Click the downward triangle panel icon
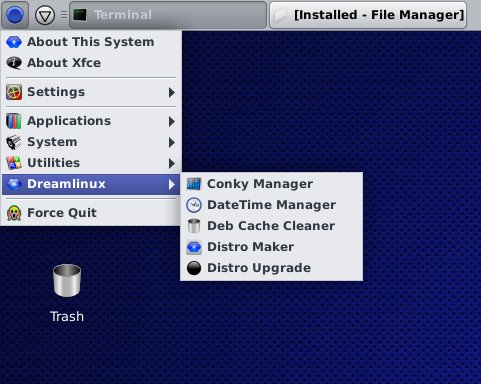This screenshot has width=481, height=384. coord(45,15)
